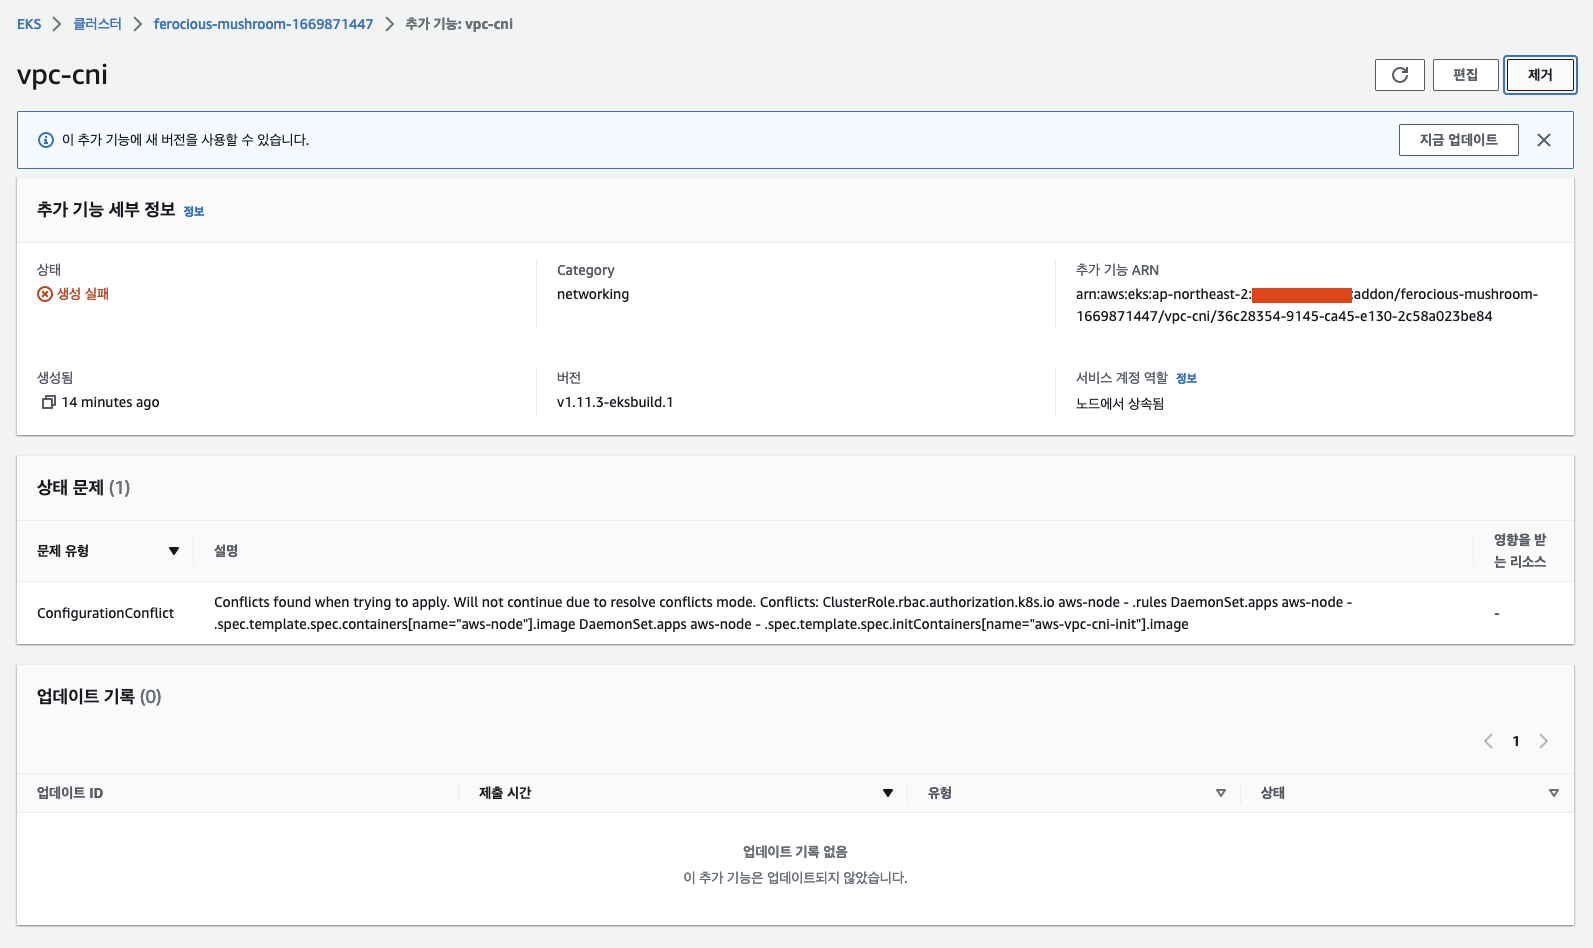Click the copy icon beside 14 minutes ago

click(48, 402)
